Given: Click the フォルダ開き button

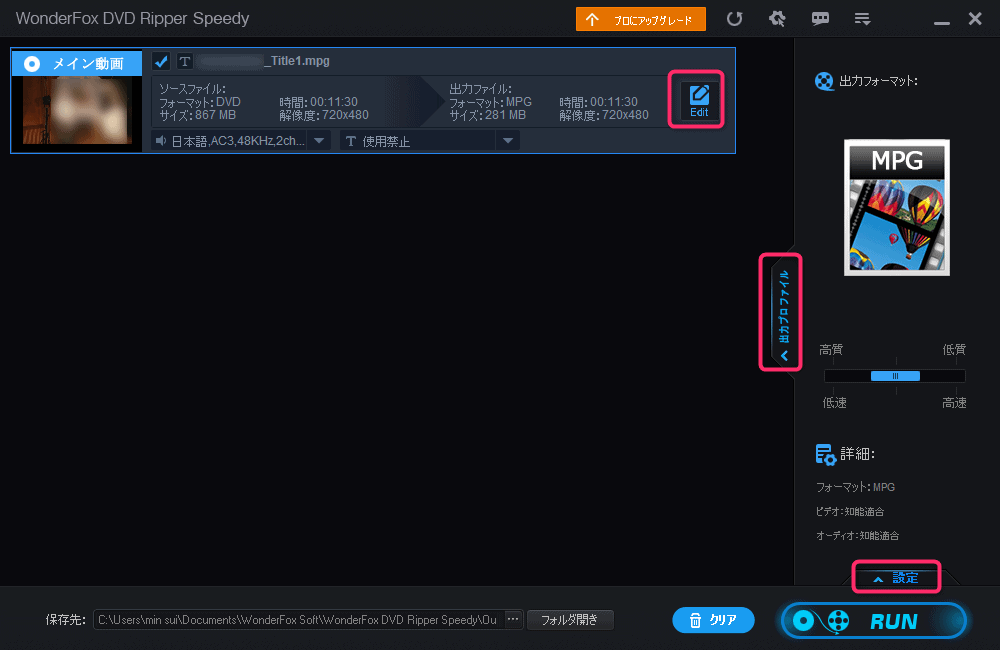Looking at the screenshot, I should [x=570, y=620].
